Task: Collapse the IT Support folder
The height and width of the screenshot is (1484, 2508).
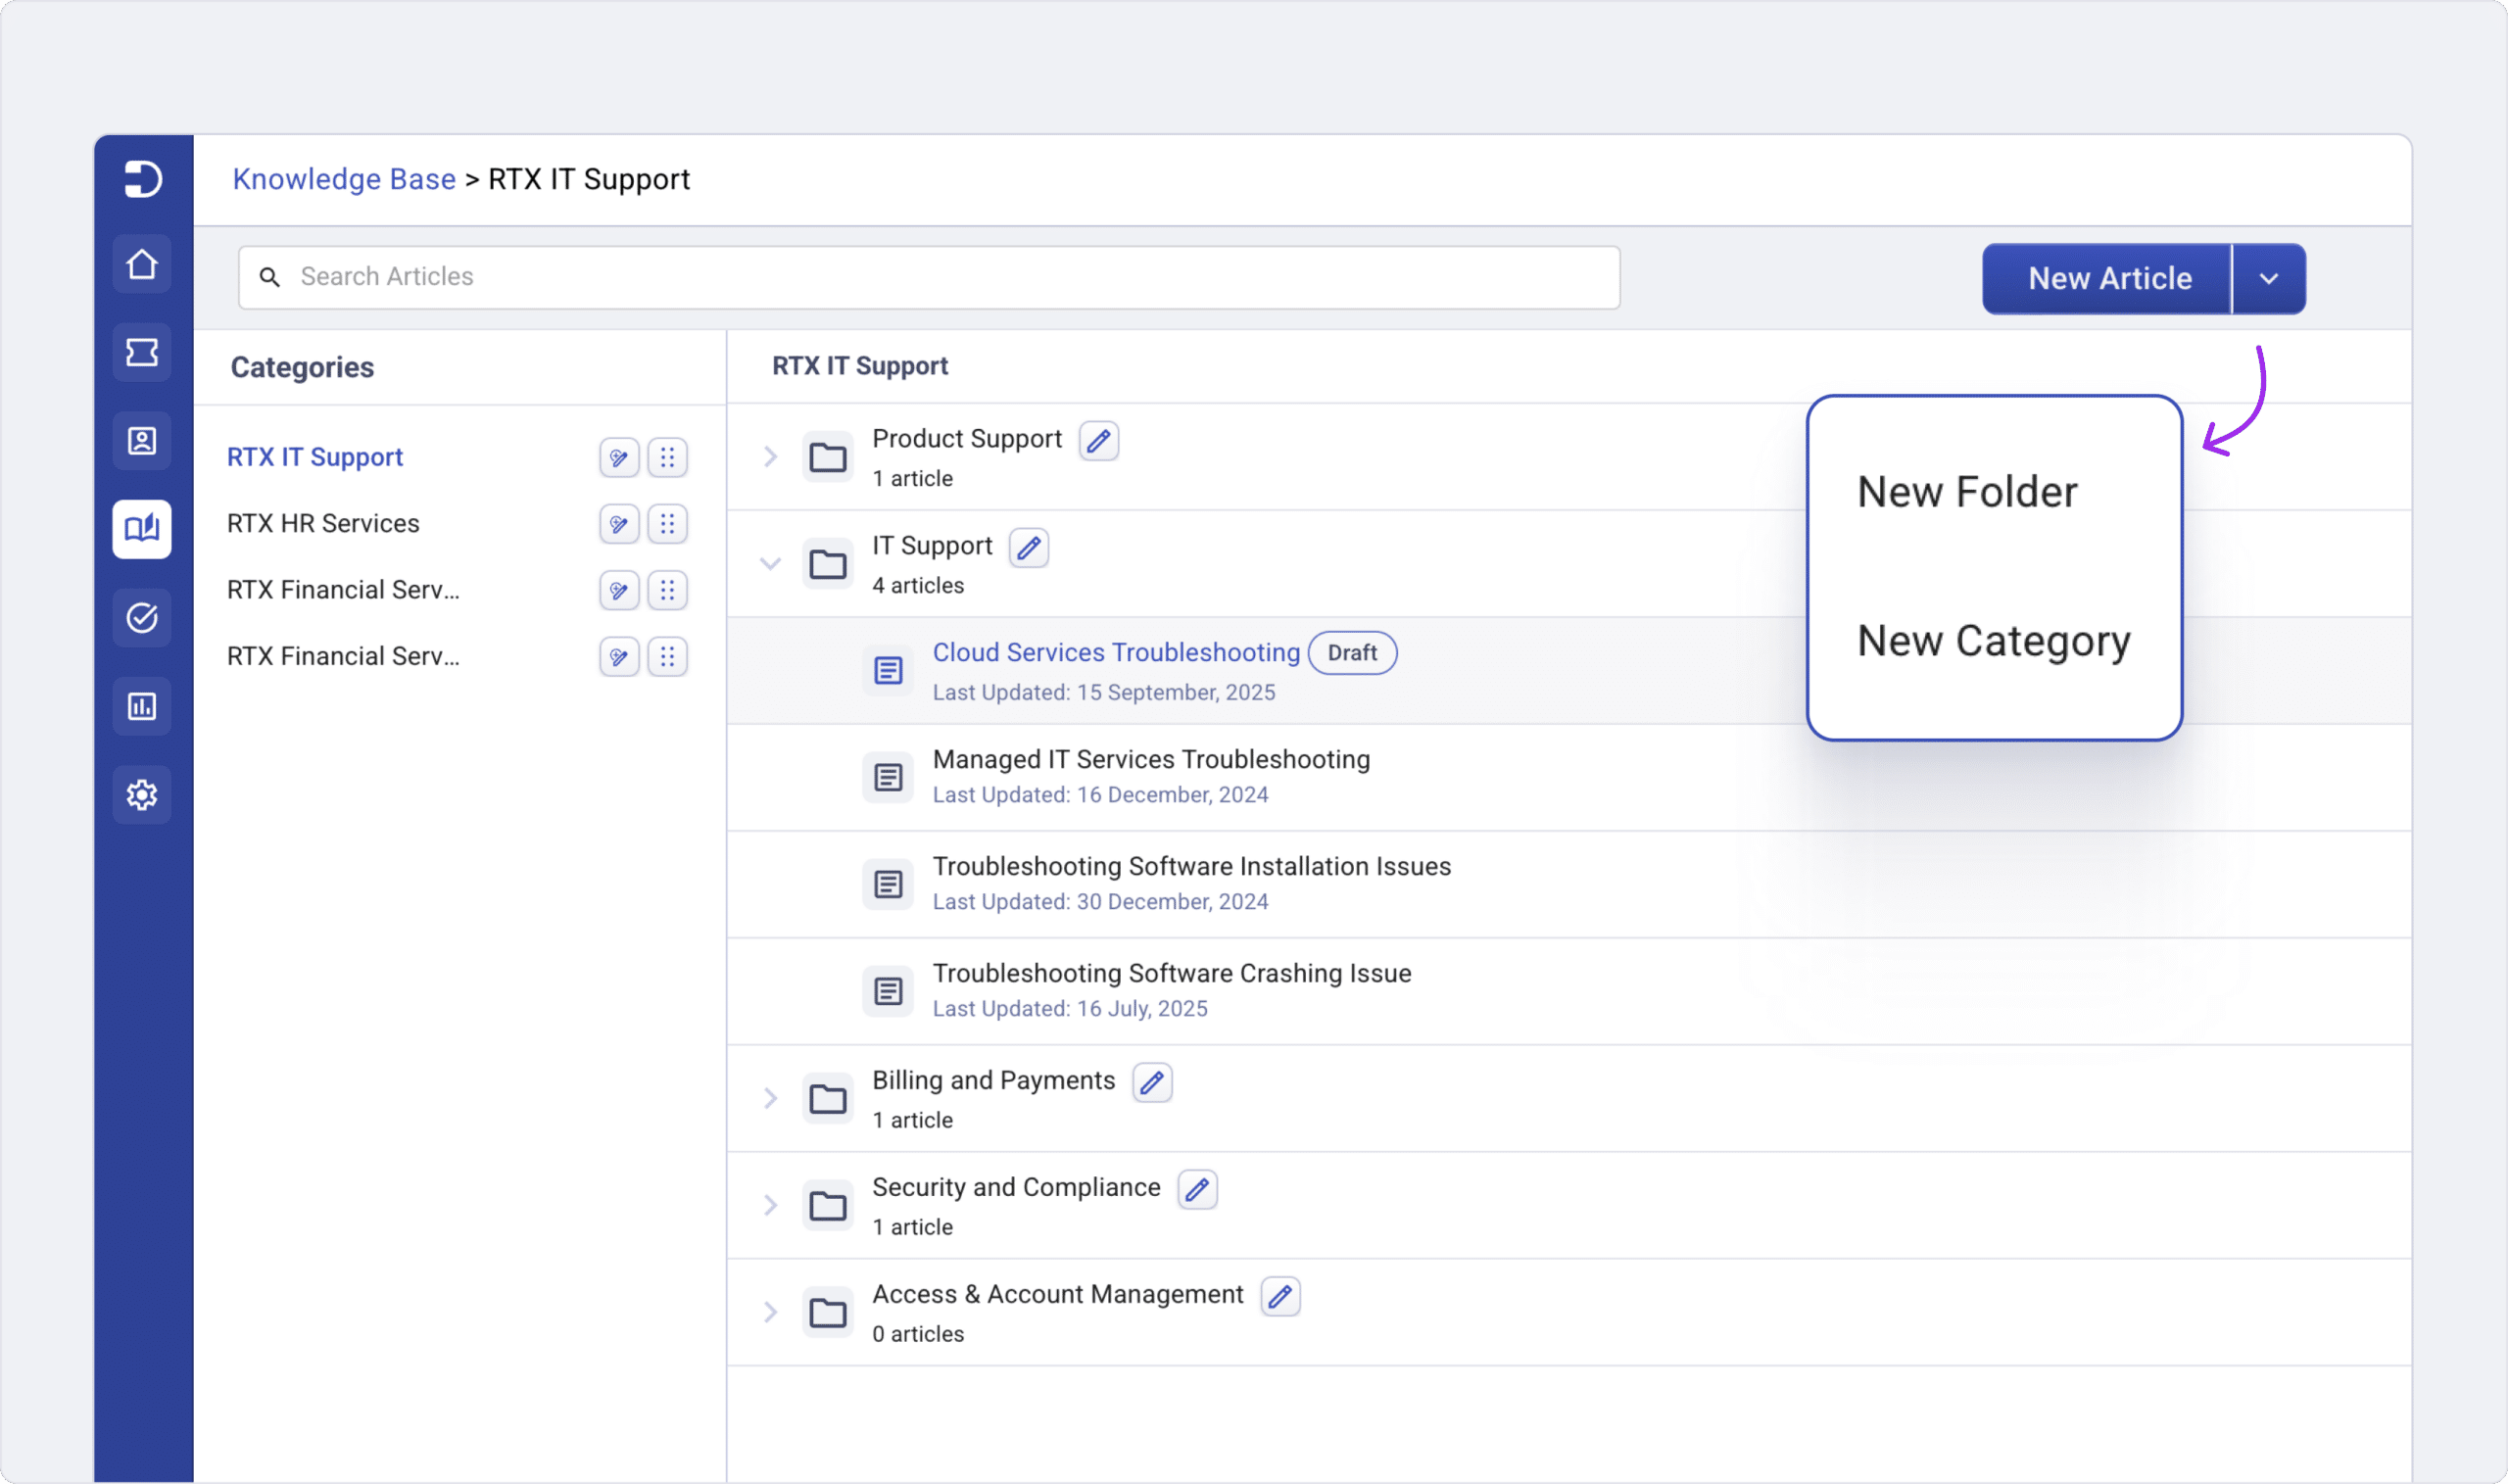Action: point(770,564)
